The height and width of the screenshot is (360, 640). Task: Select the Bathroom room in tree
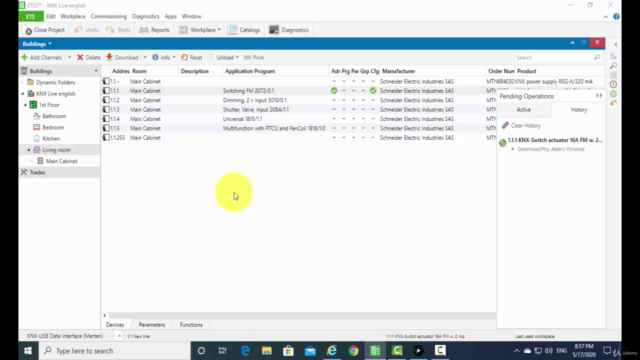click(x=54, y=116)
